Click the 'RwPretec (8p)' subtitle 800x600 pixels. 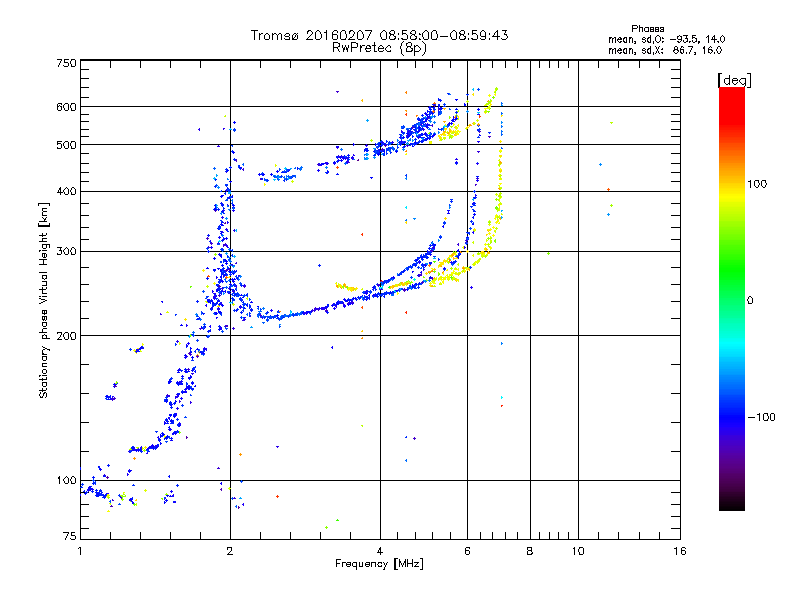click(379, 48)
